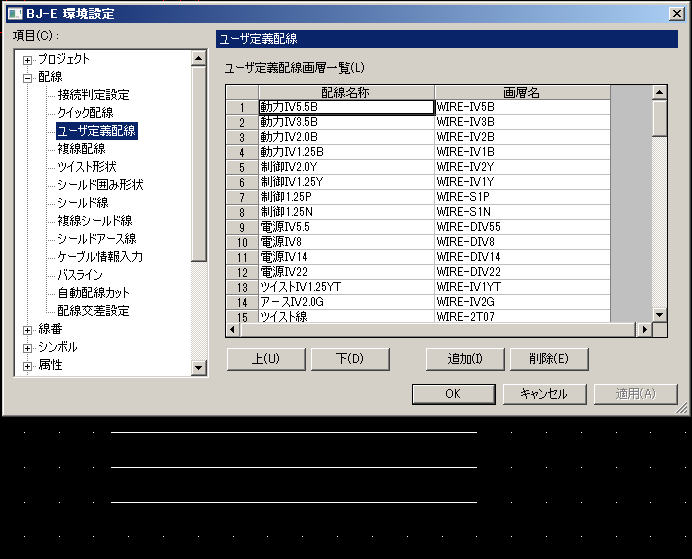Click the tree panel's scroll-up arrow
The width and height of the screenshot is (692, 559).
(199, 58)
